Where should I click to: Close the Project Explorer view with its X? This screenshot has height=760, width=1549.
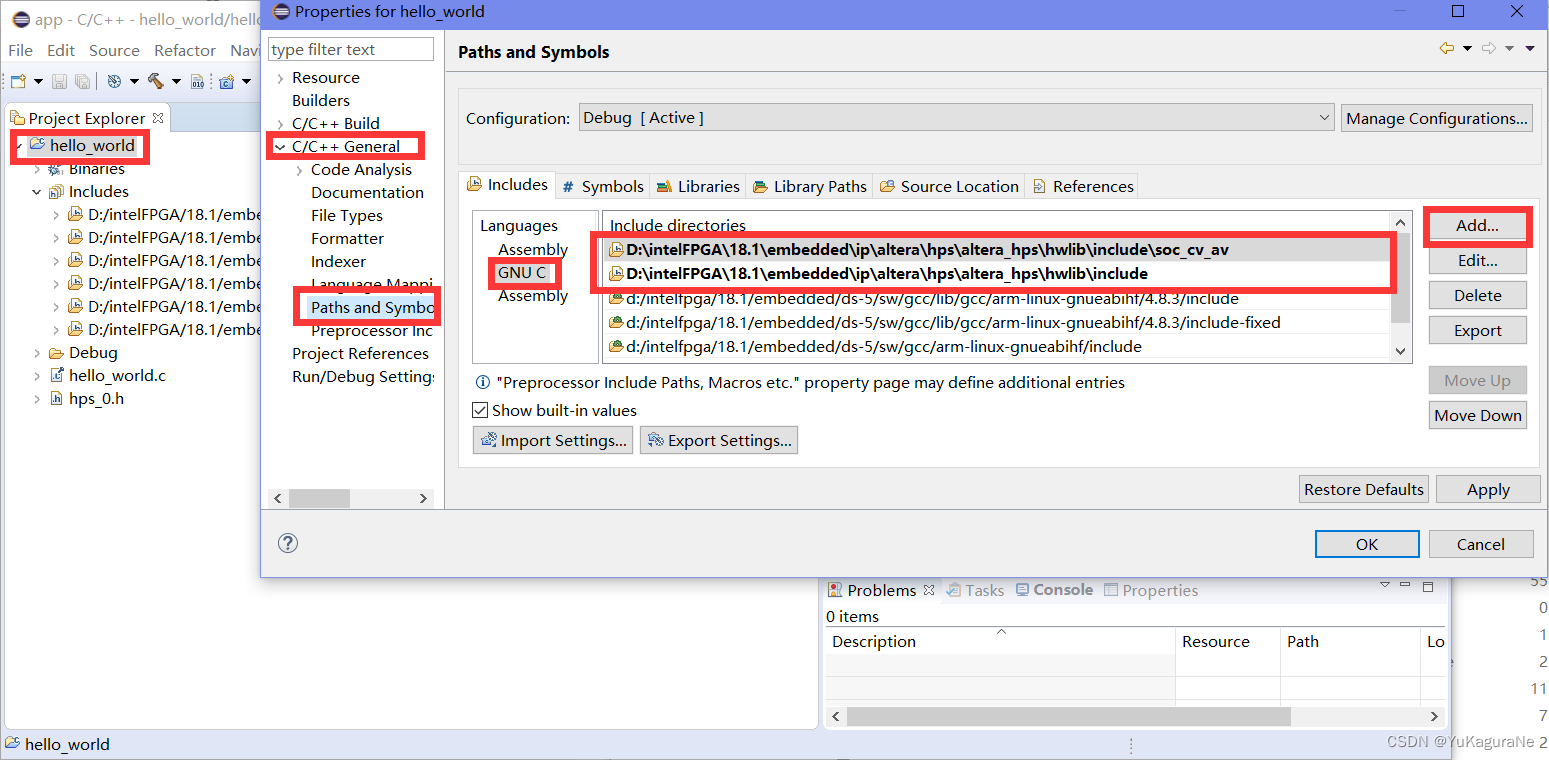click(157, 117)
